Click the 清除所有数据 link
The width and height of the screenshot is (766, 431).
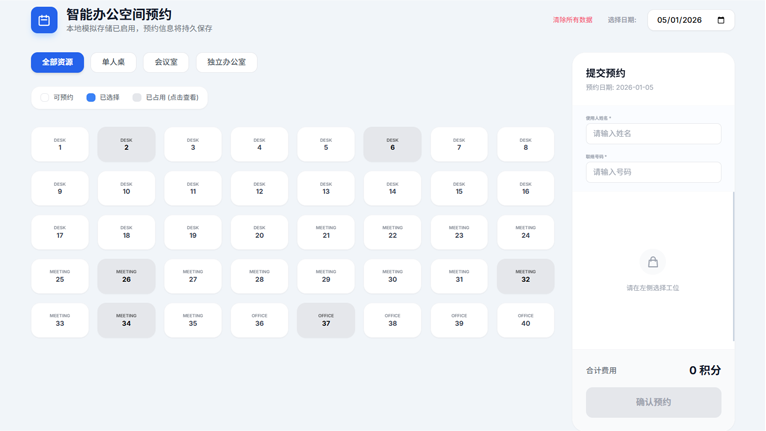point(572,20)
